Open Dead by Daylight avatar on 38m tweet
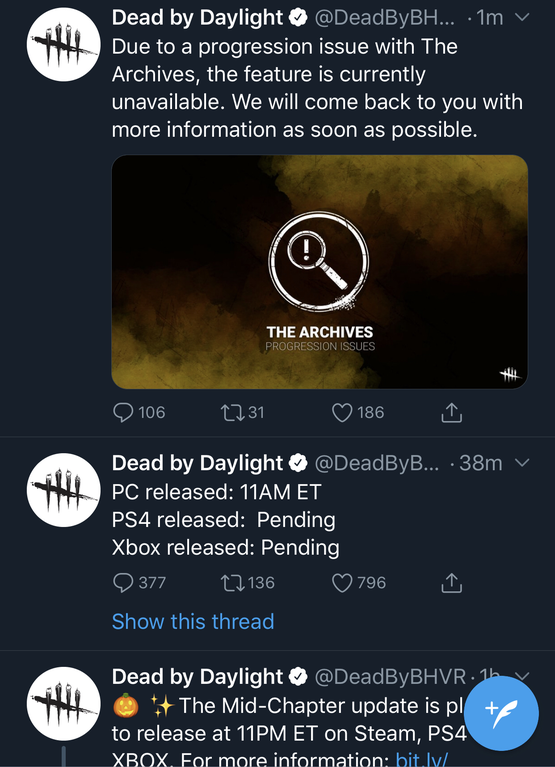 (x=63, y=490)
